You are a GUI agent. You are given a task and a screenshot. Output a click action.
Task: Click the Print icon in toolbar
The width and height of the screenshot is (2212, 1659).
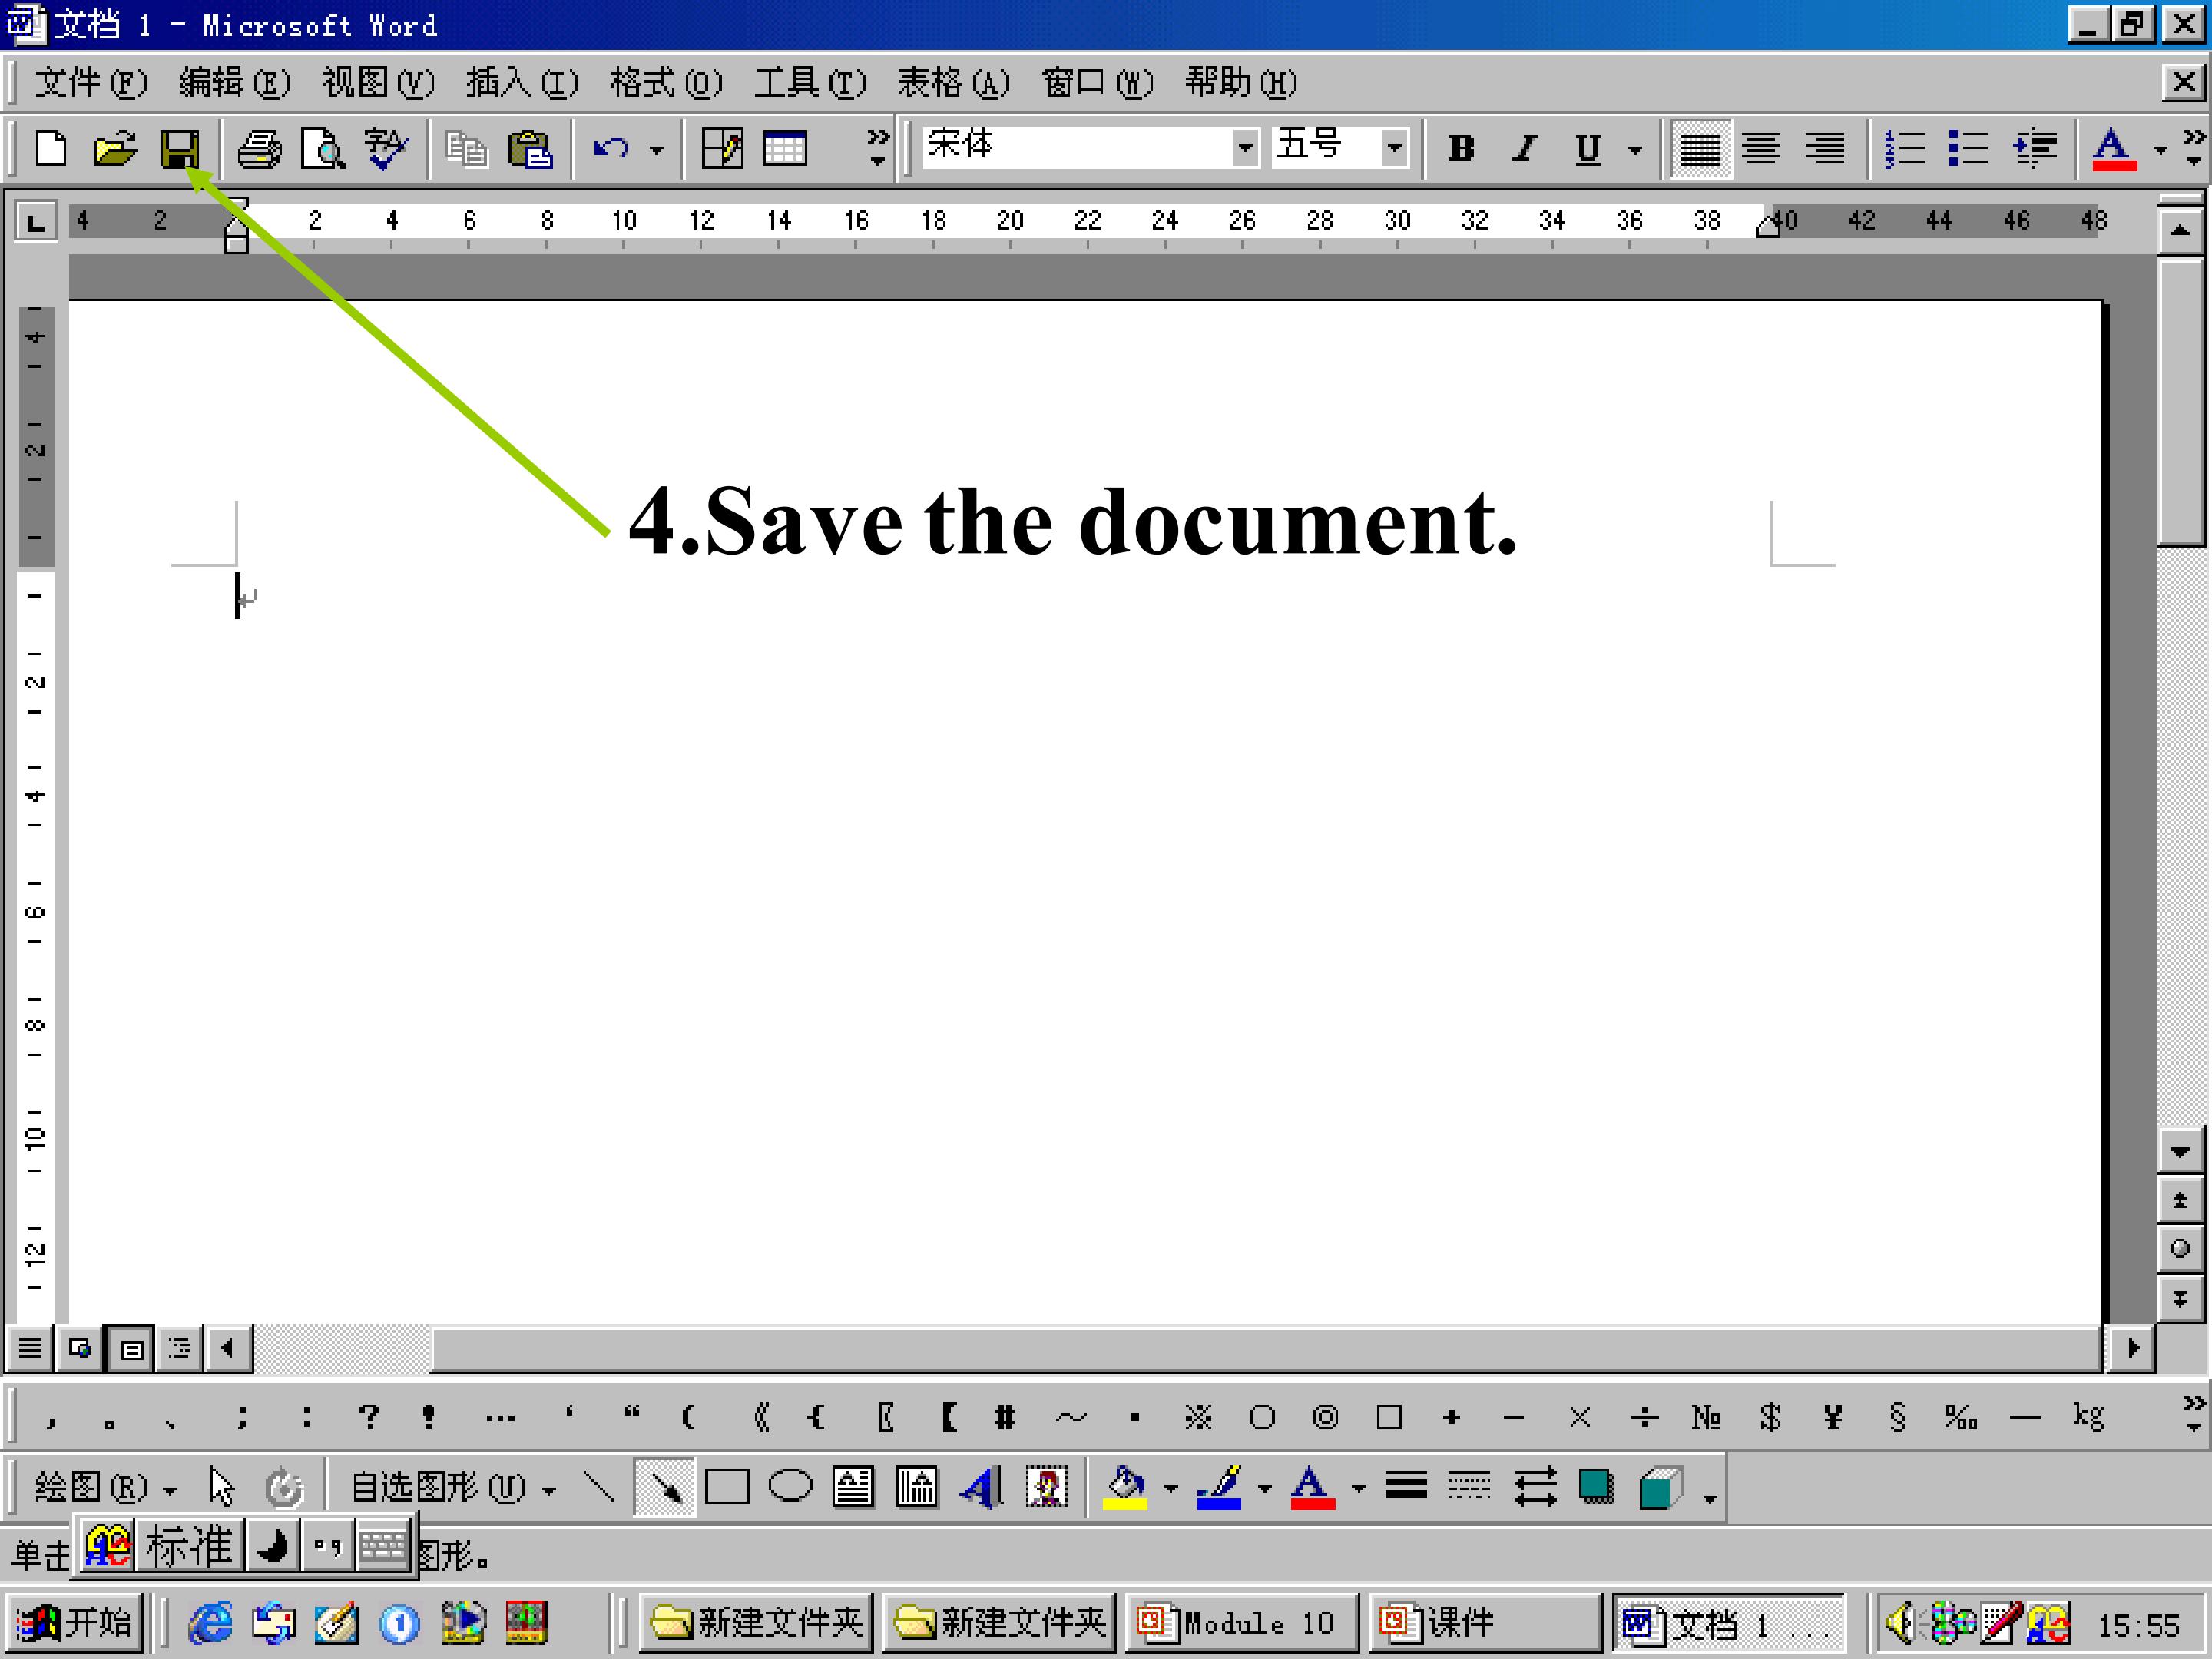pos(259,150)
